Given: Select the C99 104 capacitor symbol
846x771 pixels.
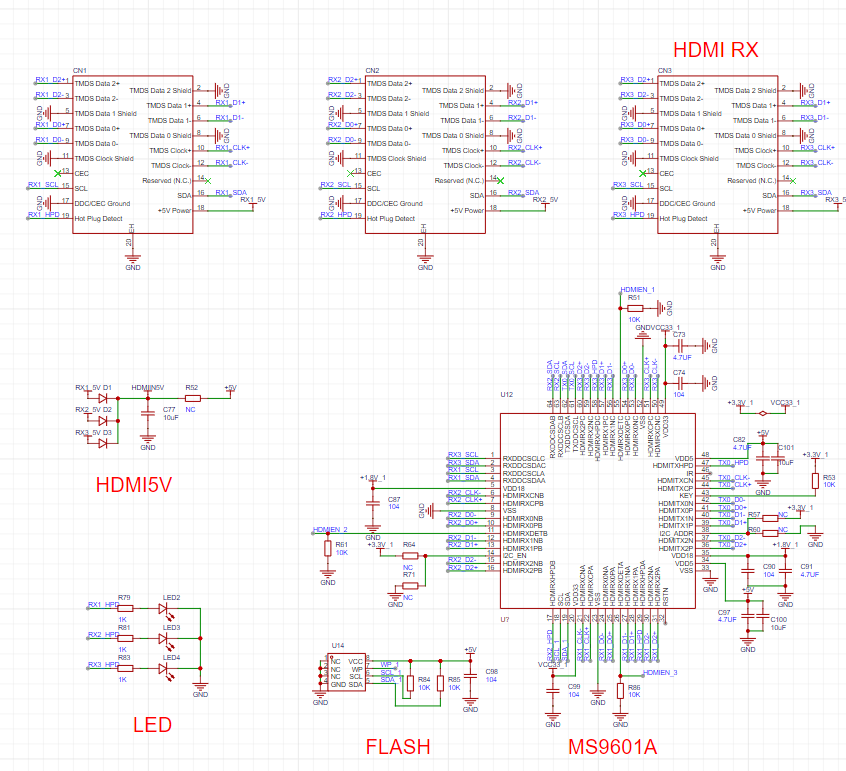Looking at the screenshot, I should (552, 691).
